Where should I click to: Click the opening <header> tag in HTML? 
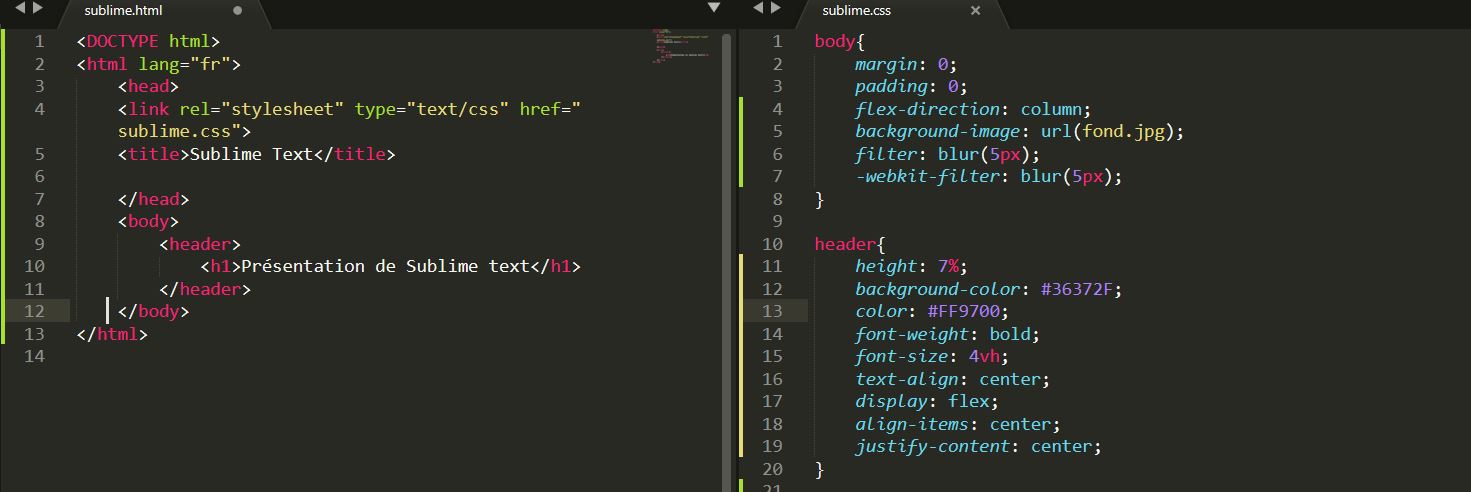pos(199,244)
